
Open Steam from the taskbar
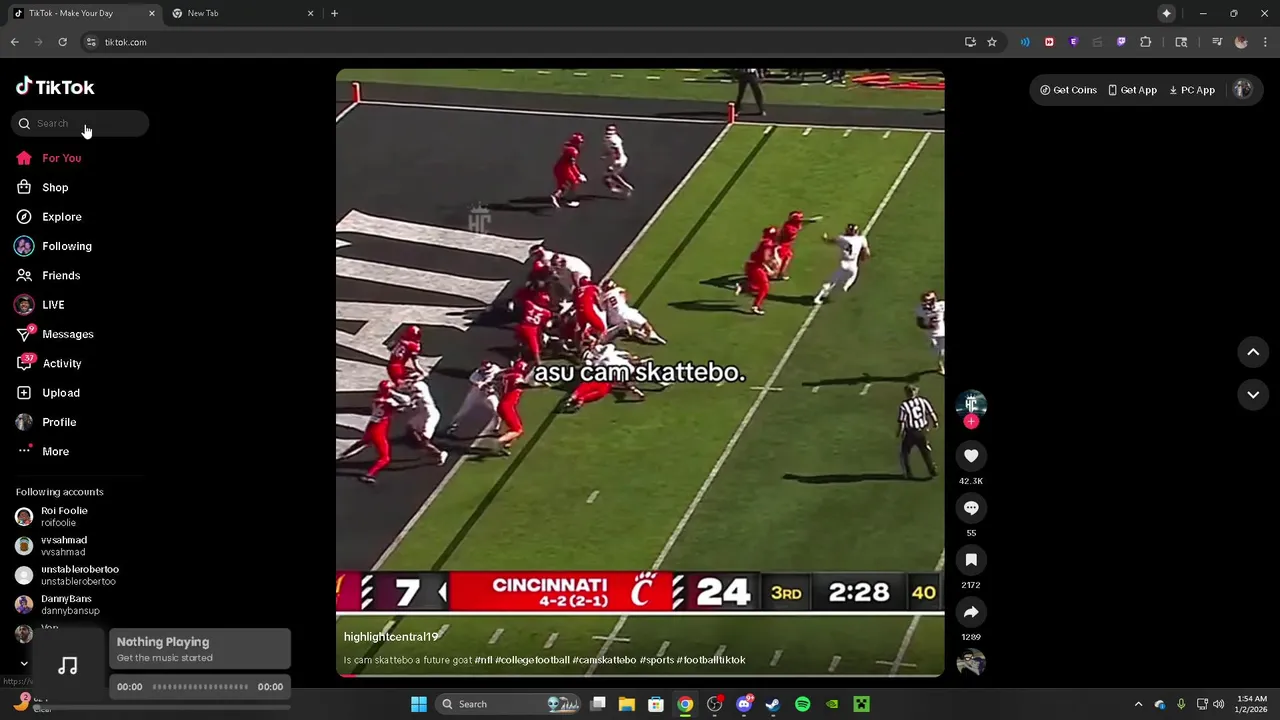(x=773, y=704)
